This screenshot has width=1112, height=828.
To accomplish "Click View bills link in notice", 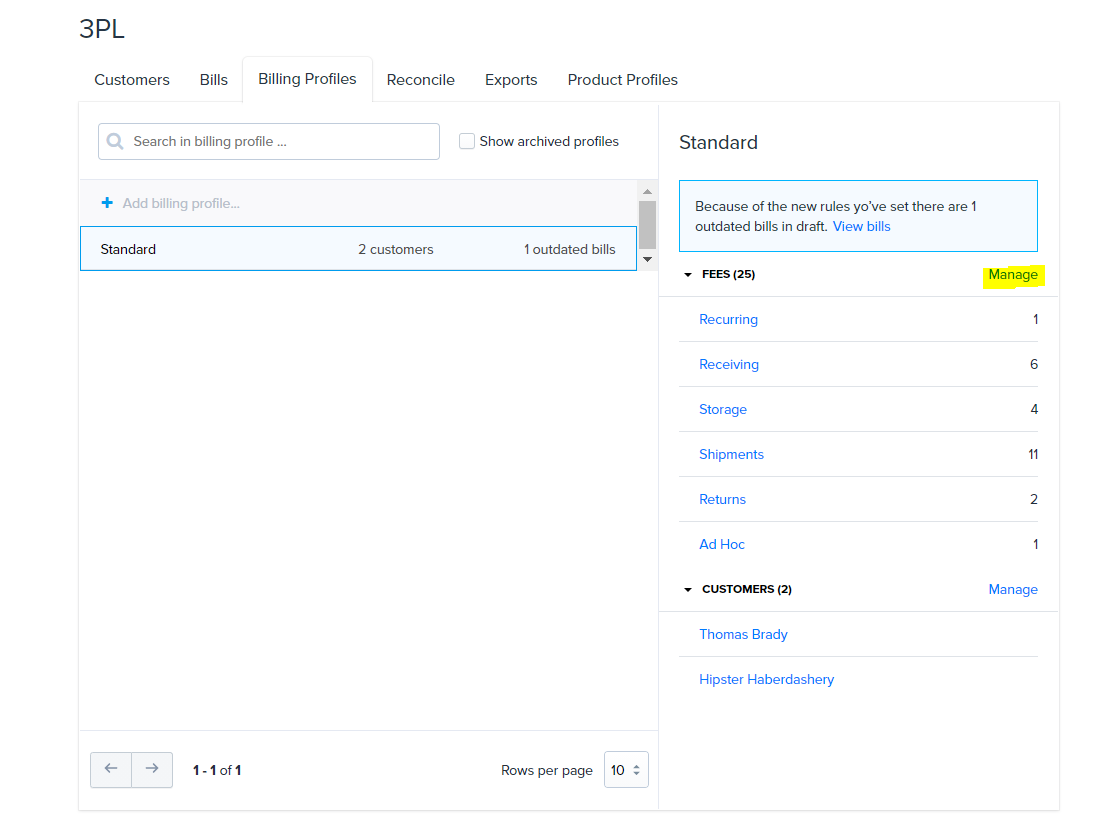I will tap(861, 226).
